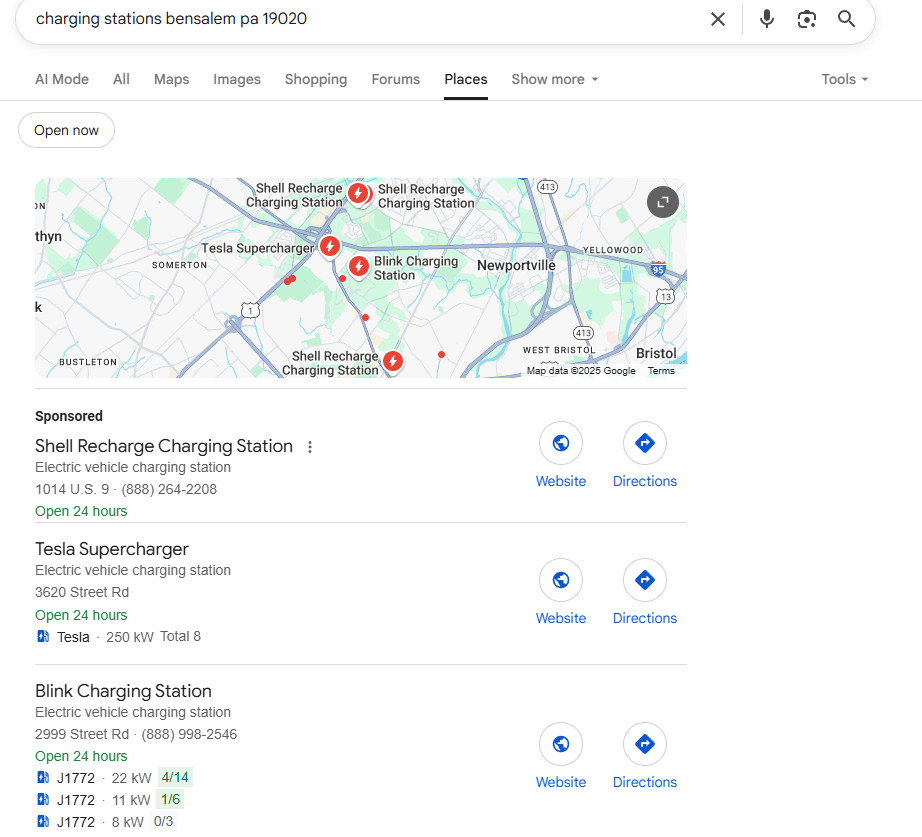
Task: Select the Places tab
Action: click(466, 79)
